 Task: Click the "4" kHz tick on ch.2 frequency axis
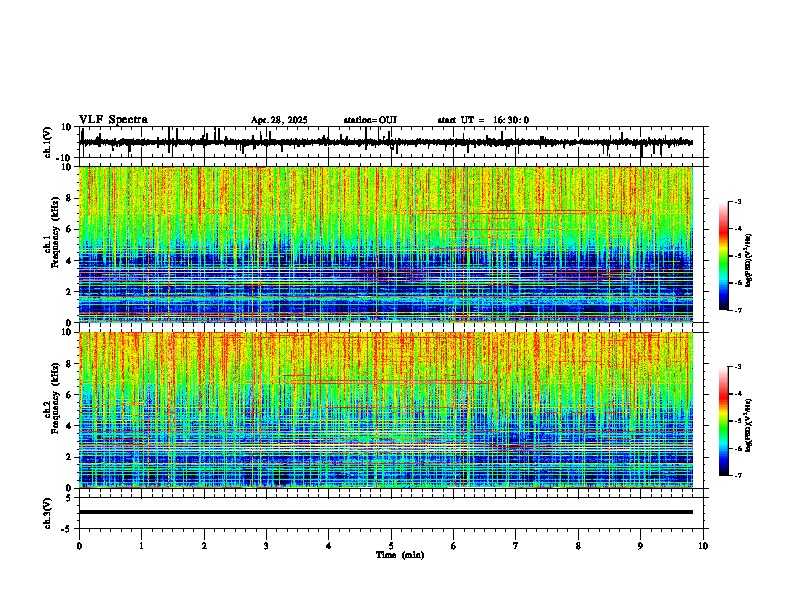click(70, 426)
